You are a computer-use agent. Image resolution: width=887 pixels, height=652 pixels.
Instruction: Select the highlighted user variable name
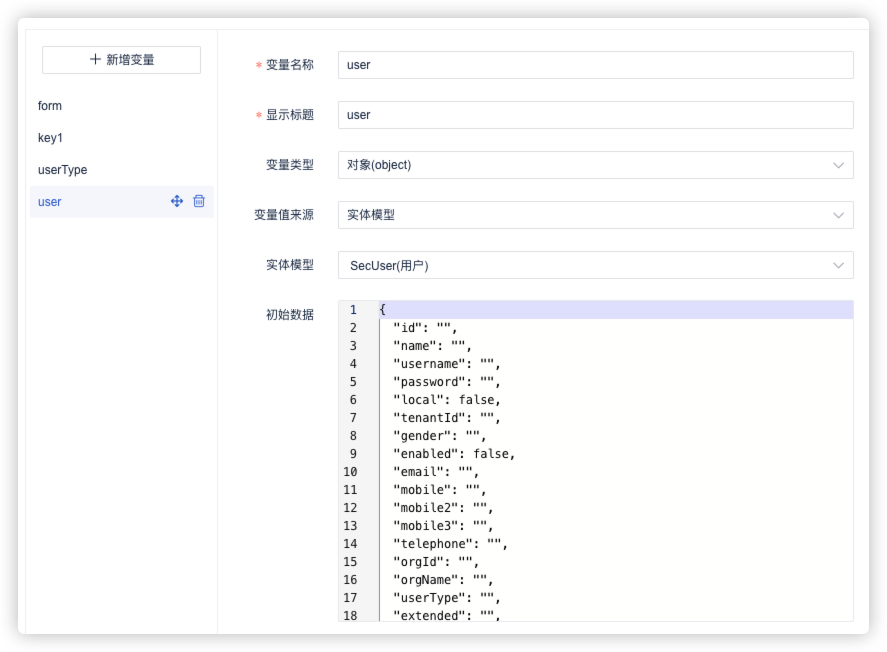click(50, 202)
